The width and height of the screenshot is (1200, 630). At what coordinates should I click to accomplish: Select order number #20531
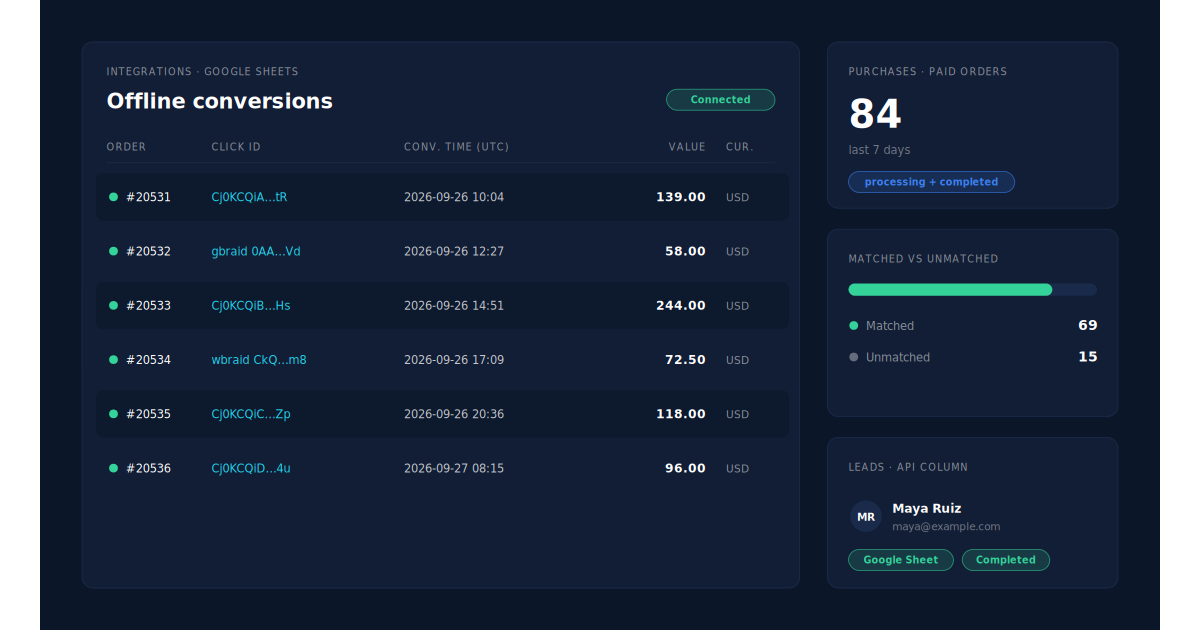149,197
